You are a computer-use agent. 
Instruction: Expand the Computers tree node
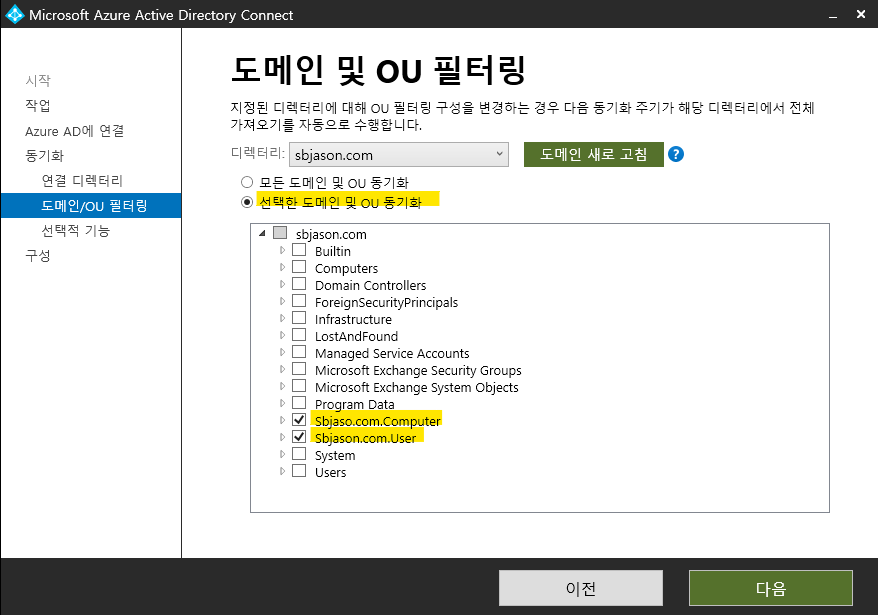[x=282, y=267]
